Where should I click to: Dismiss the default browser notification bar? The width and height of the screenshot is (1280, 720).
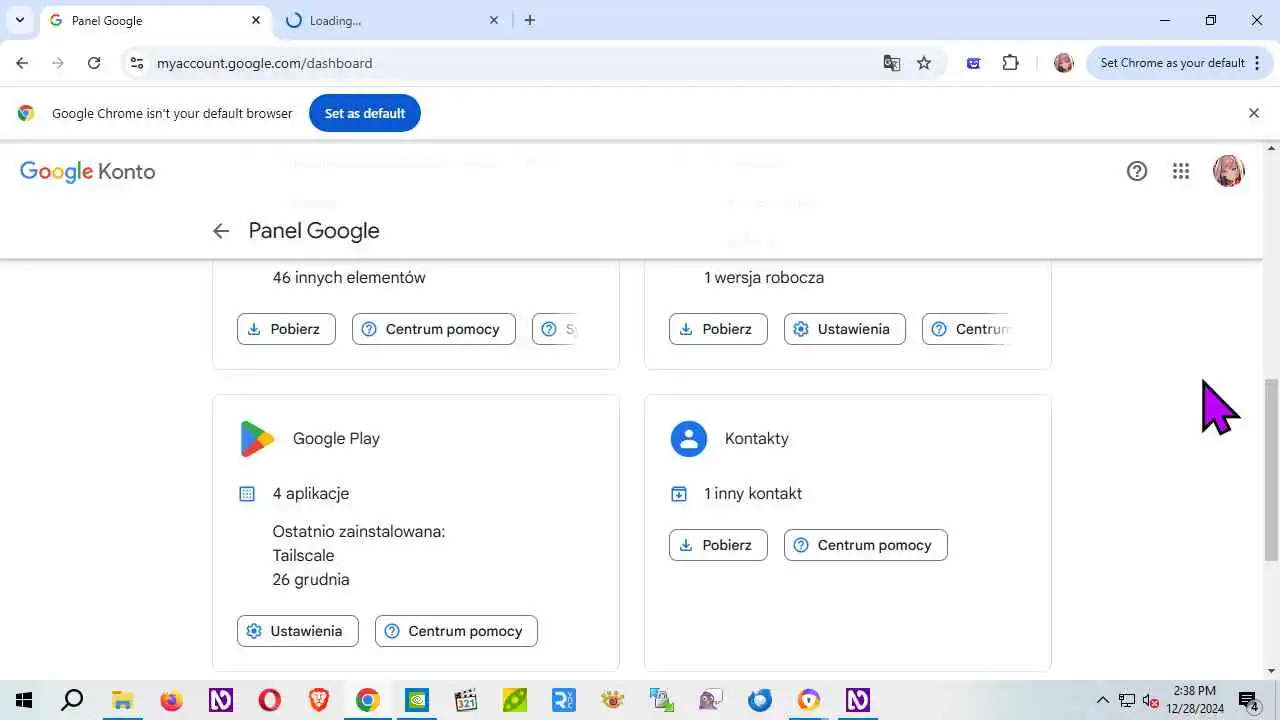[x=1254, y=113]
